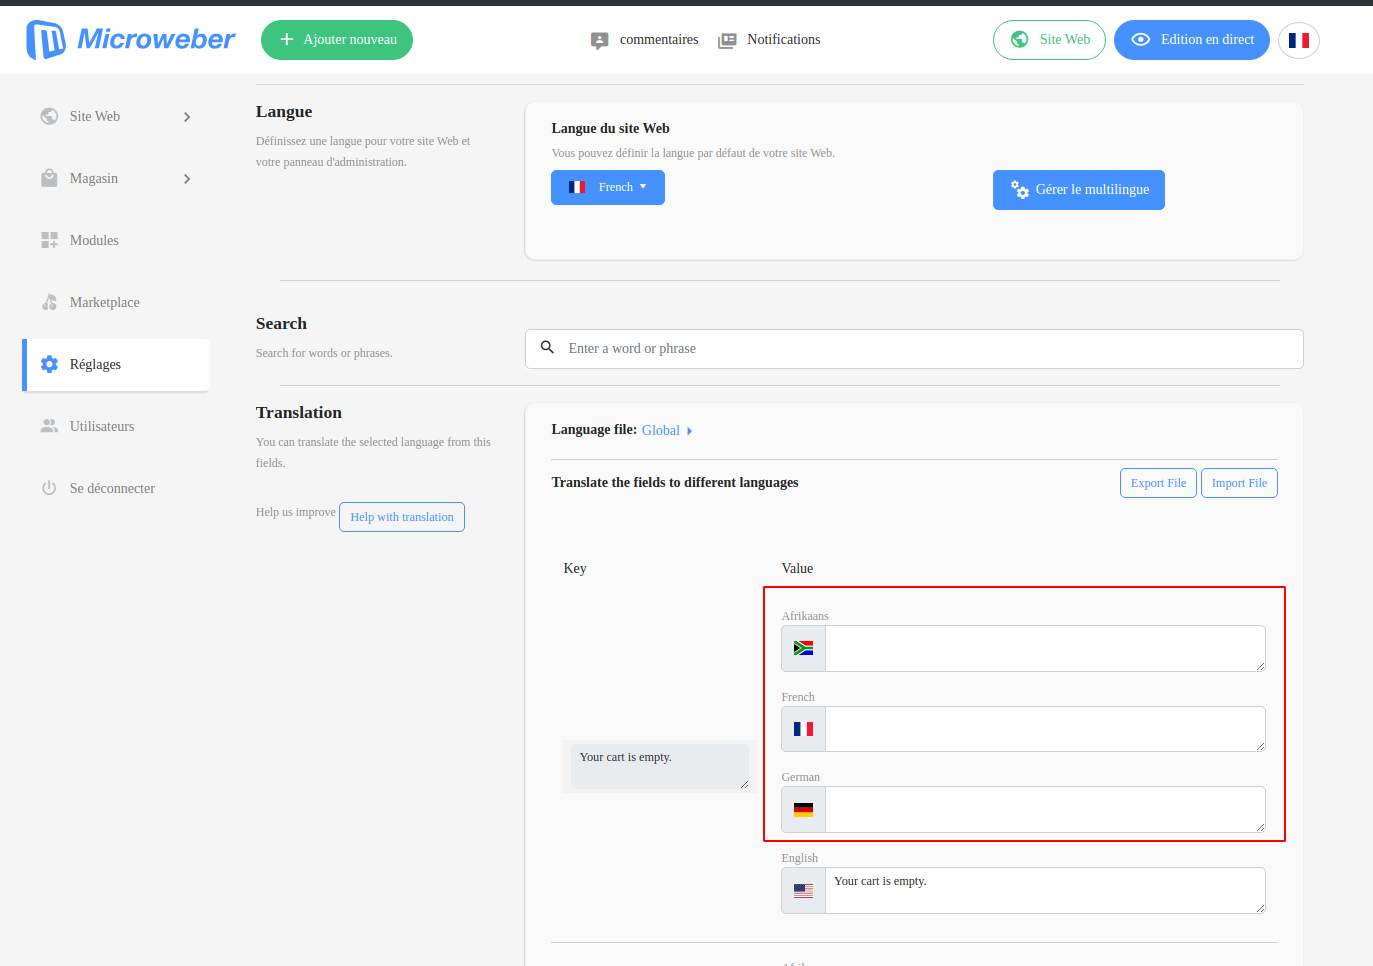Expand the Magasin sidebar menu
This screenshot has width=1373, height=966.
point(186,178)
